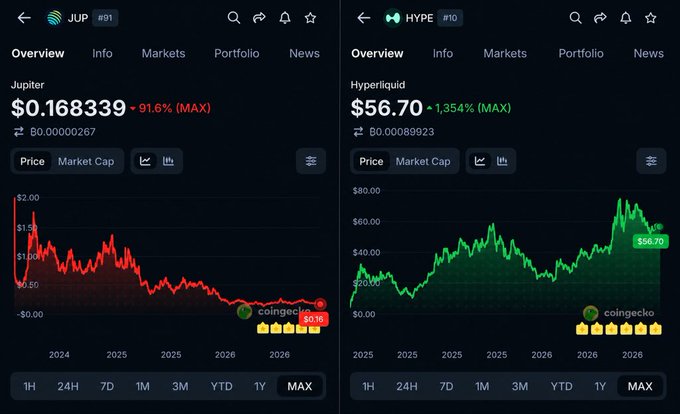Select line chart view for Hyperliquid

click(x=480, y=161)
